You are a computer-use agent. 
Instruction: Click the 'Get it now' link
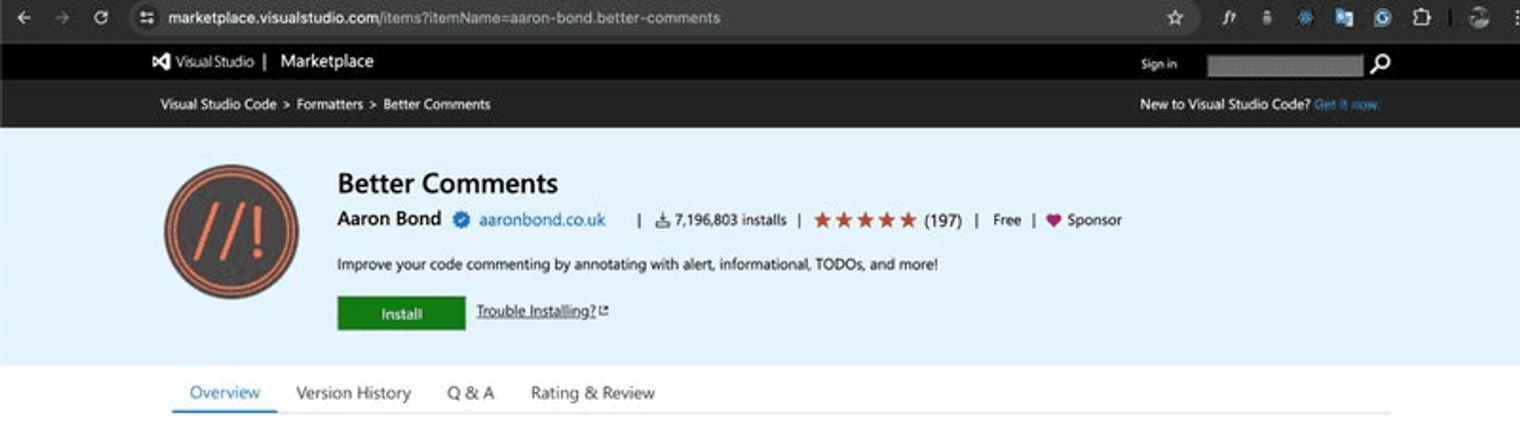[1347, 104]
